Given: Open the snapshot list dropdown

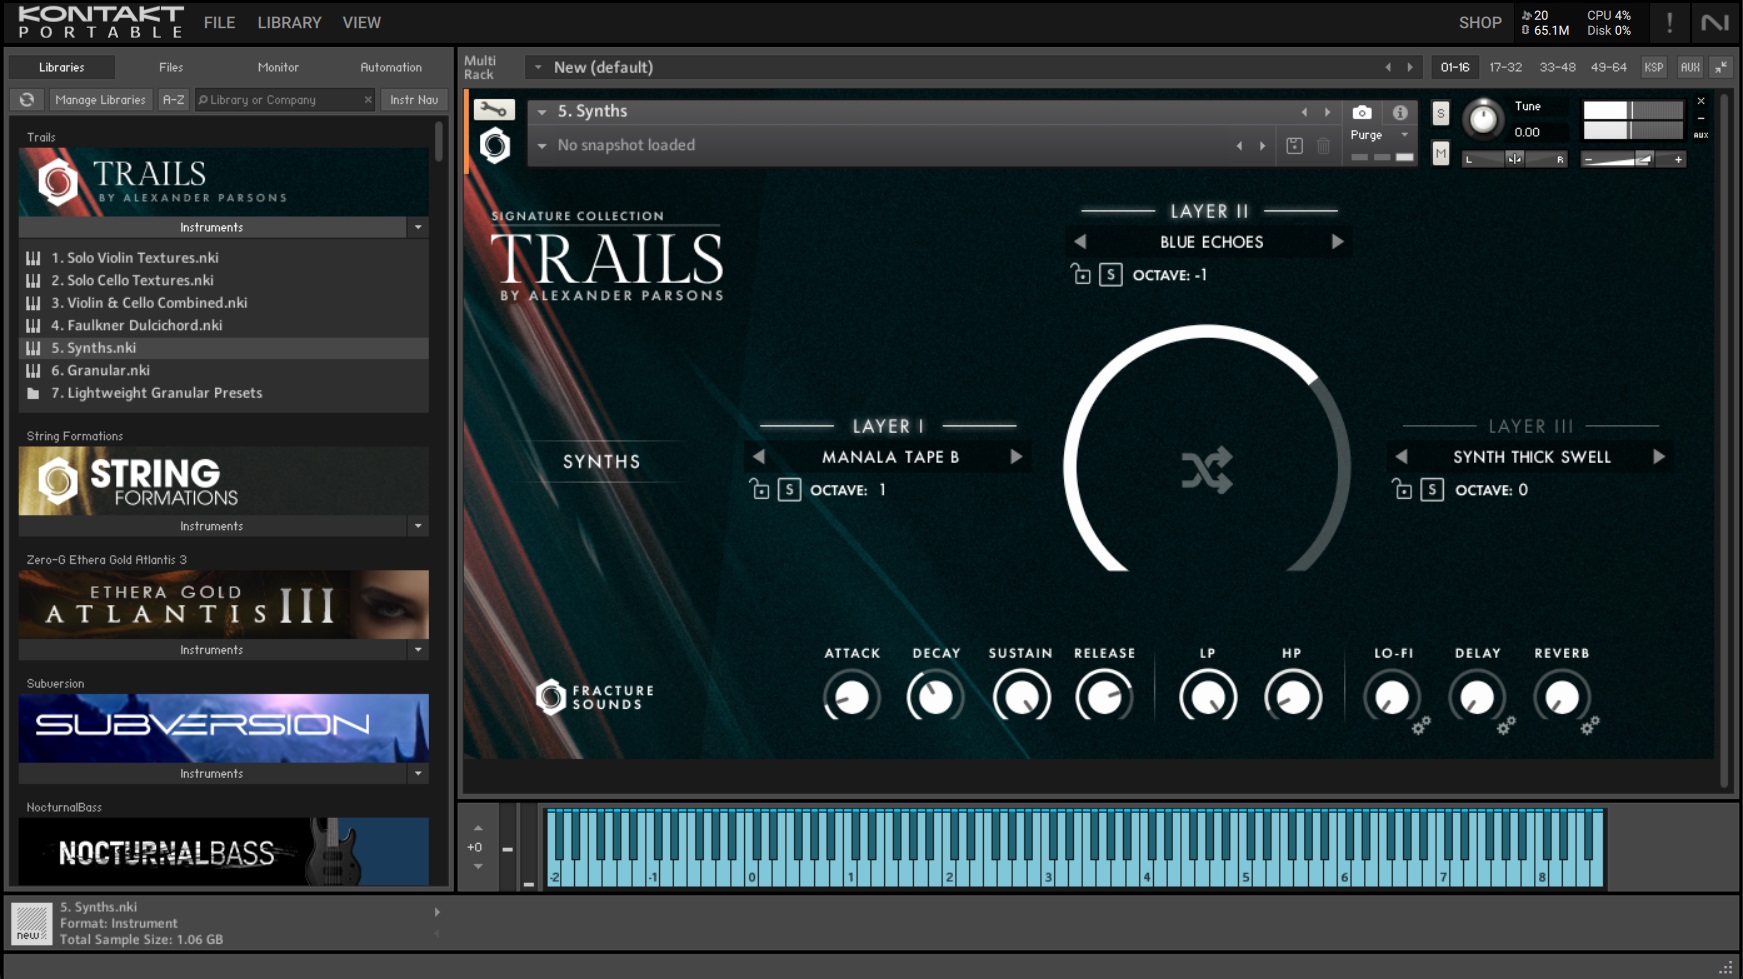Looking at the screenshot, I should 542,146.
